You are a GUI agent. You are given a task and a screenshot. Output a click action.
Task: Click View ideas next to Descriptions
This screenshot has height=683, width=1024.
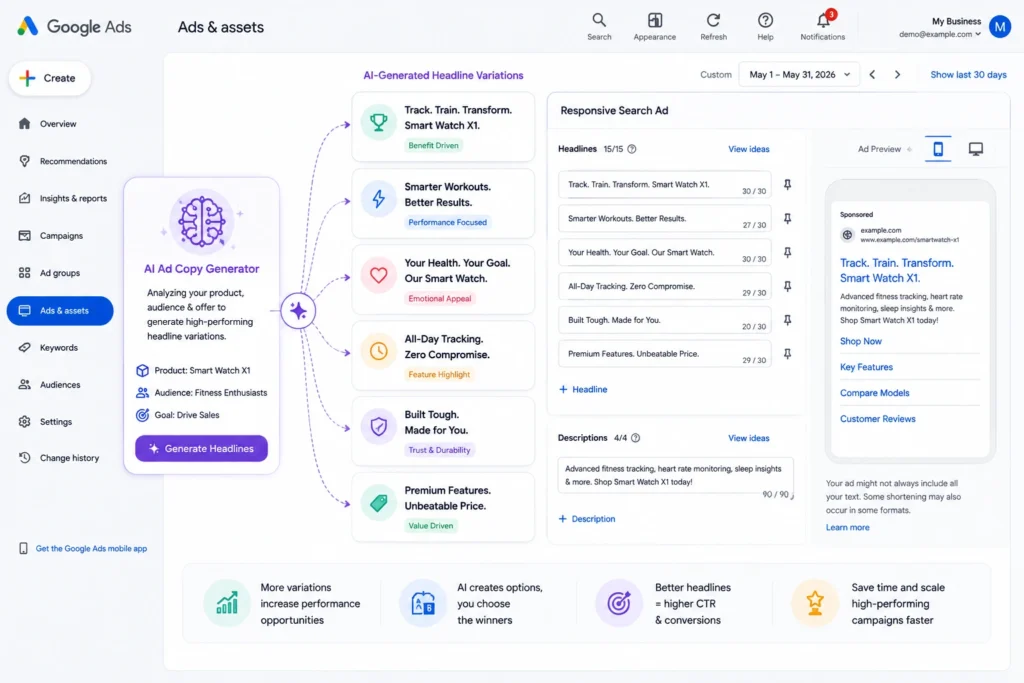pyautogui.click(x=748, y=438)
